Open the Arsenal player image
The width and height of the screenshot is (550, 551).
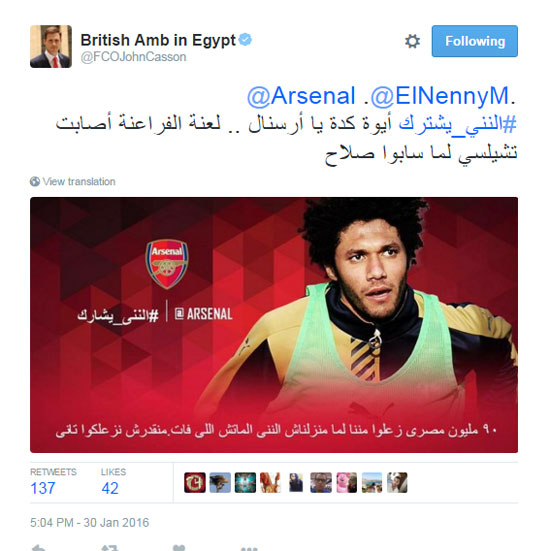[x=274, y=325]
